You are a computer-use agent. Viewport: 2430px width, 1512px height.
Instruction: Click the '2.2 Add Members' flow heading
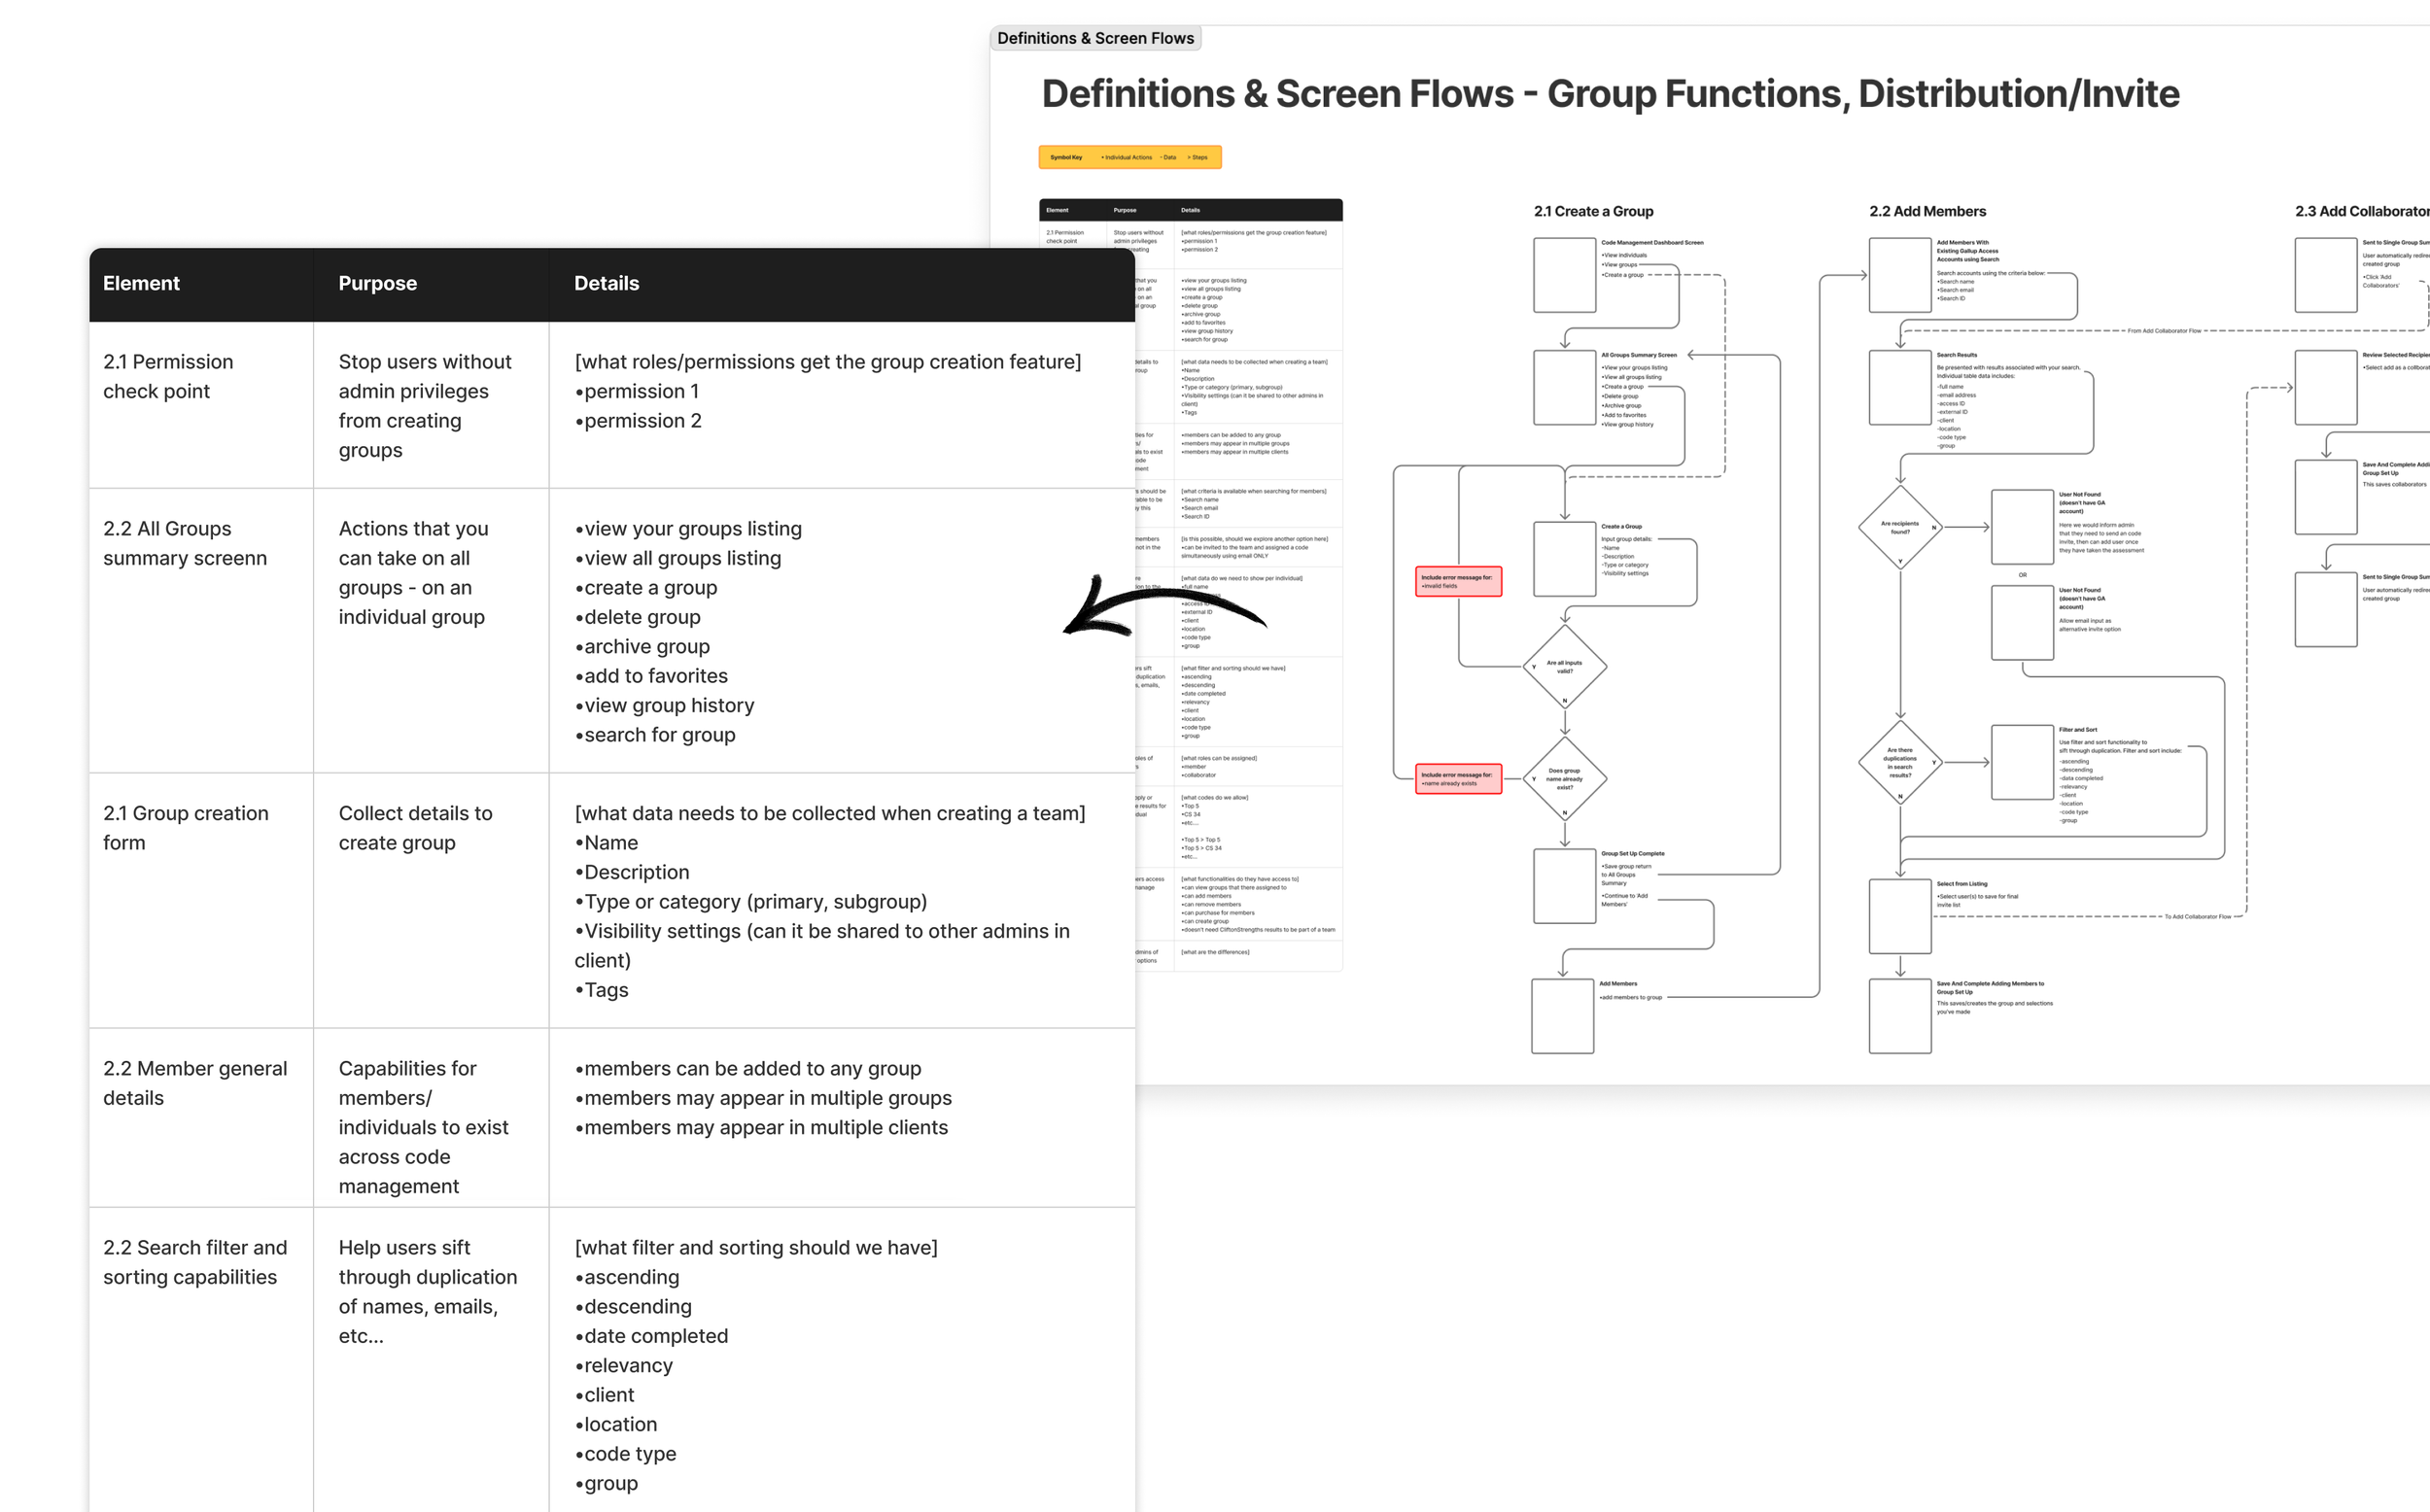1927,211
